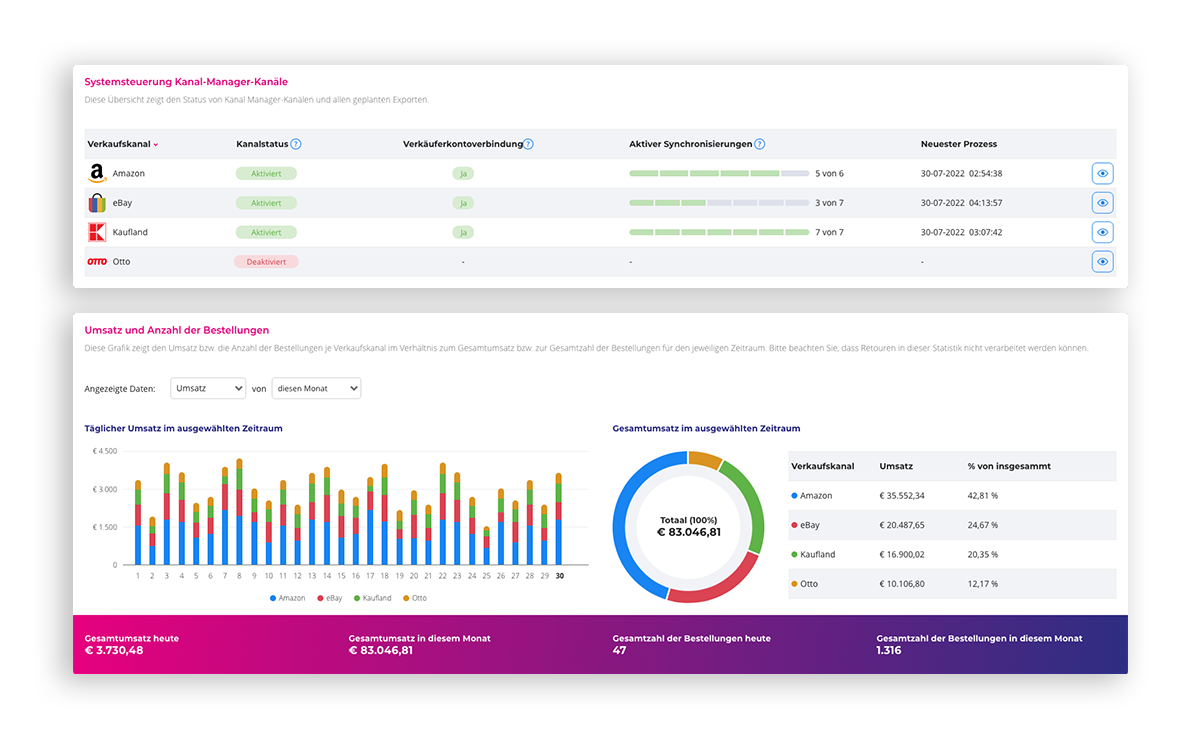Click eBay sync progress bar
The width and height of the screenshot is (1200, 750).
[719, 203]
